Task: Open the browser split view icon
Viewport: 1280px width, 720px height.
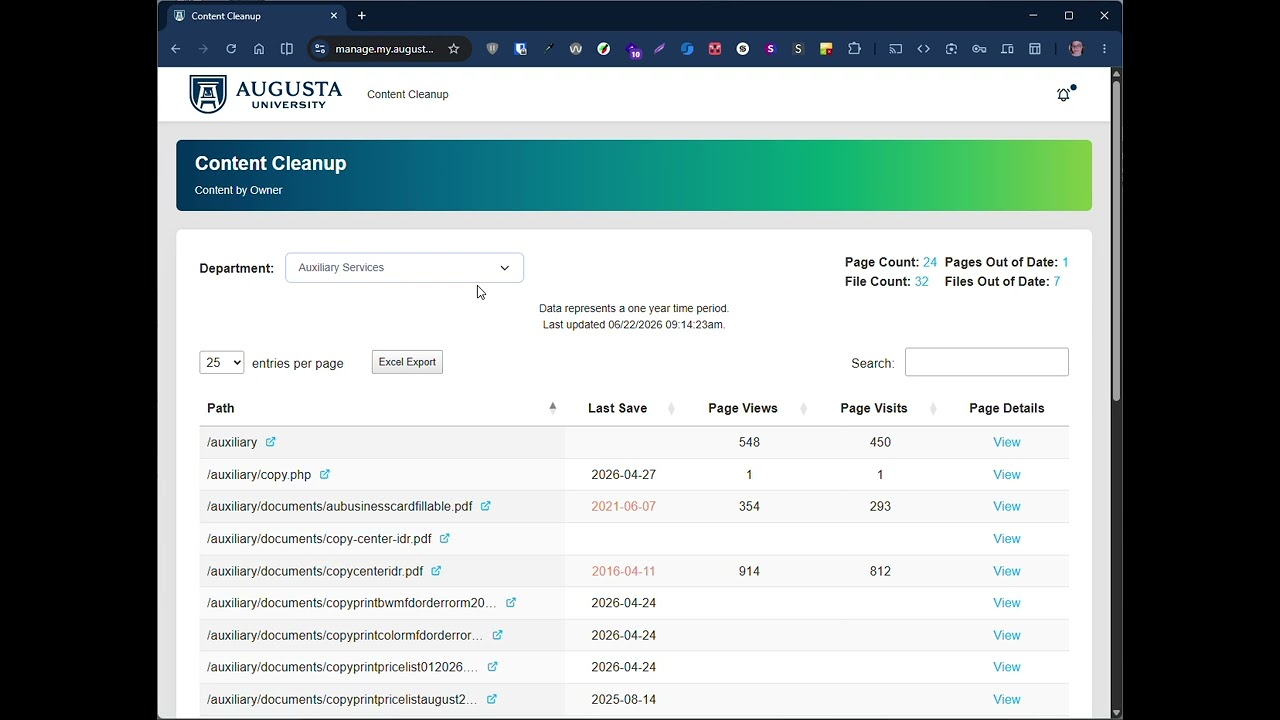Action: [287, 49]
